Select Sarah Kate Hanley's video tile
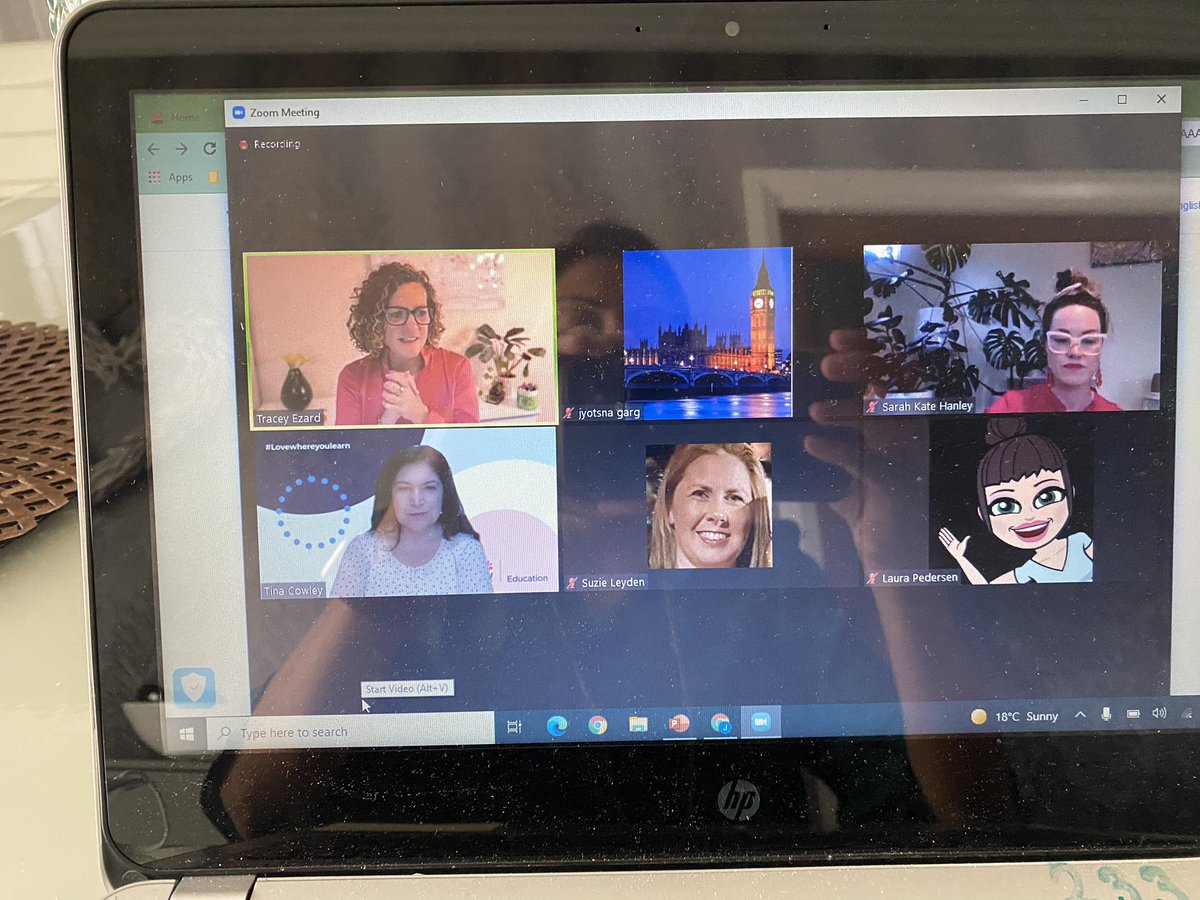 click(x=1012, y=327)
